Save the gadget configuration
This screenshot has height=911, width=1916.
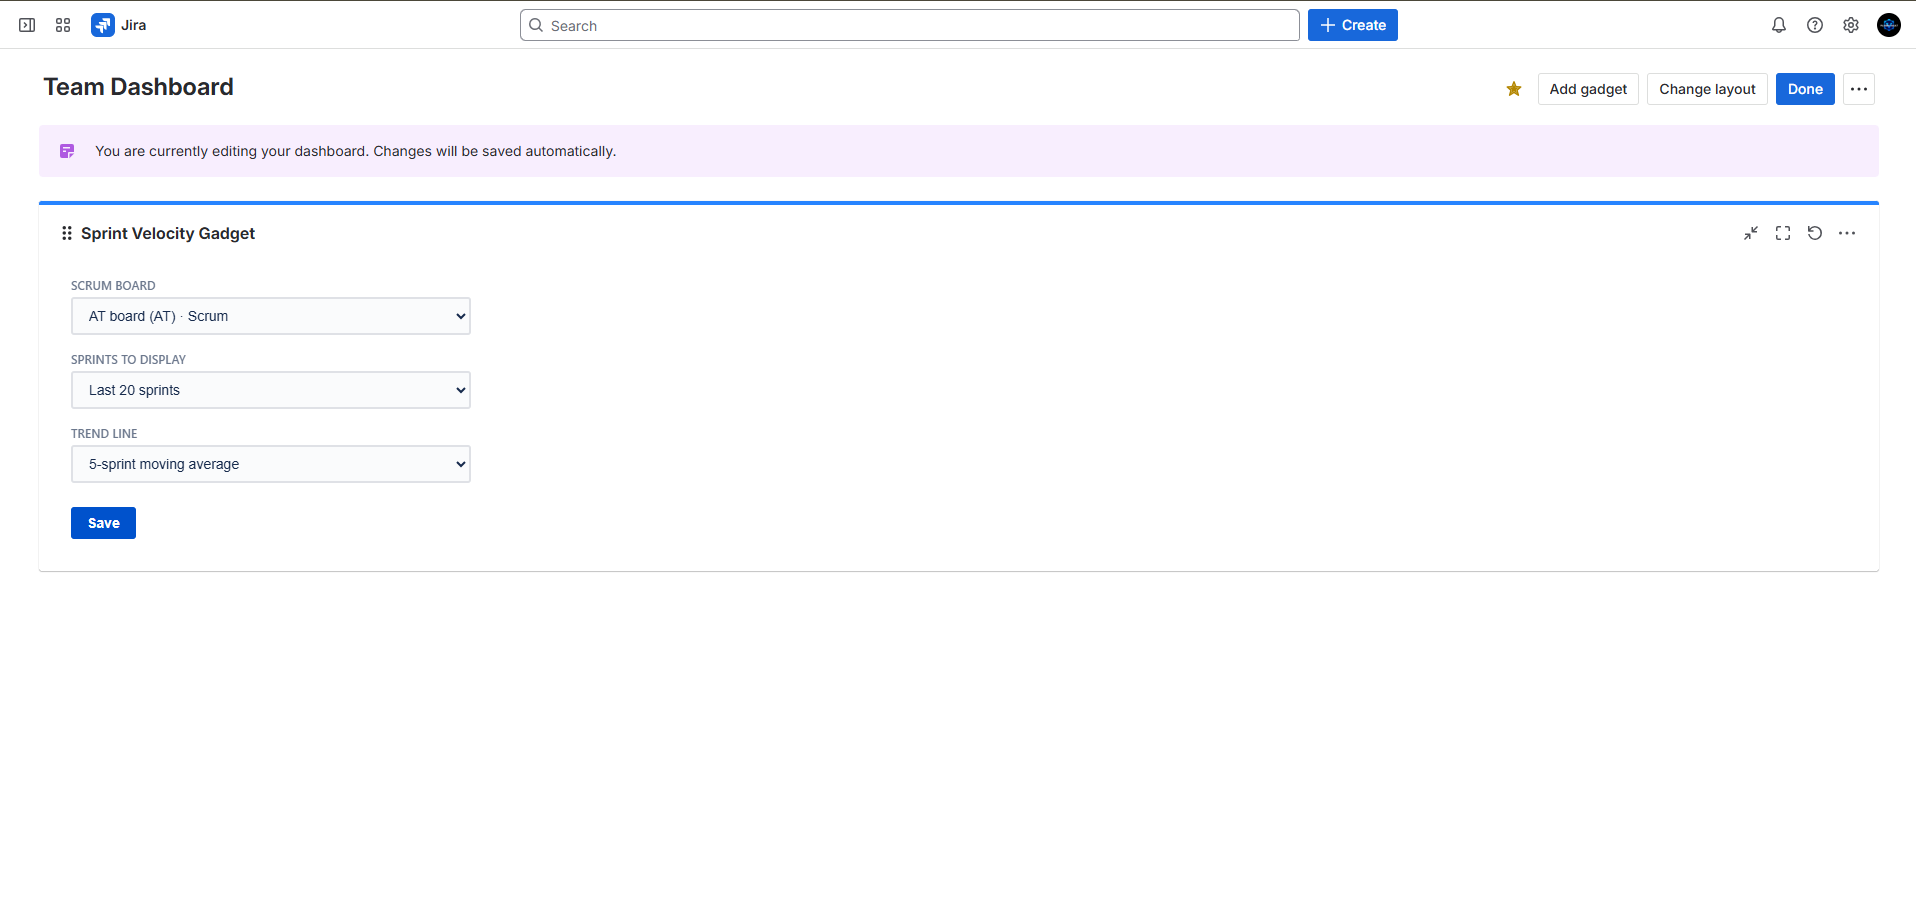(x=103, y=523)
